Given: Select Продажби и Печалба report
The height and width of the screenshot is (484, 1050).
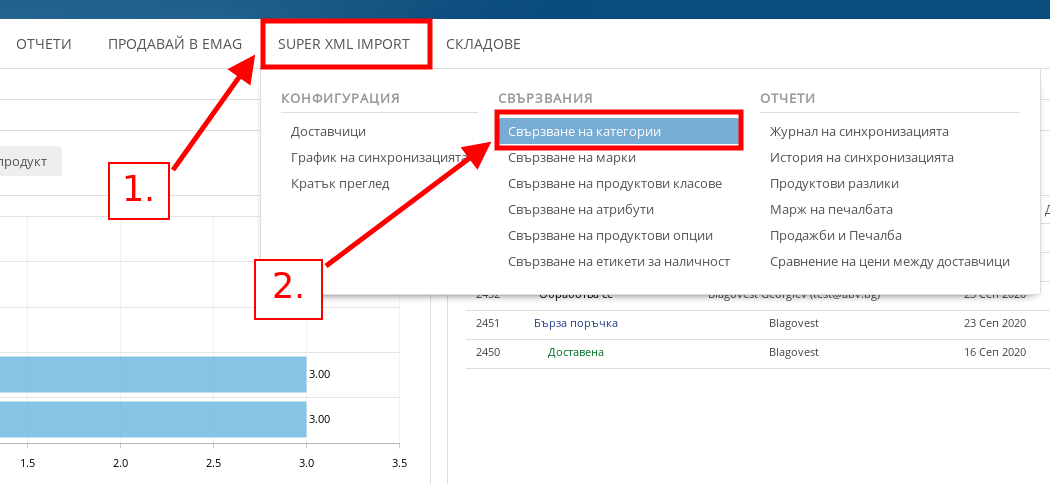Looking at the screenshot, I should pos(835,235).
